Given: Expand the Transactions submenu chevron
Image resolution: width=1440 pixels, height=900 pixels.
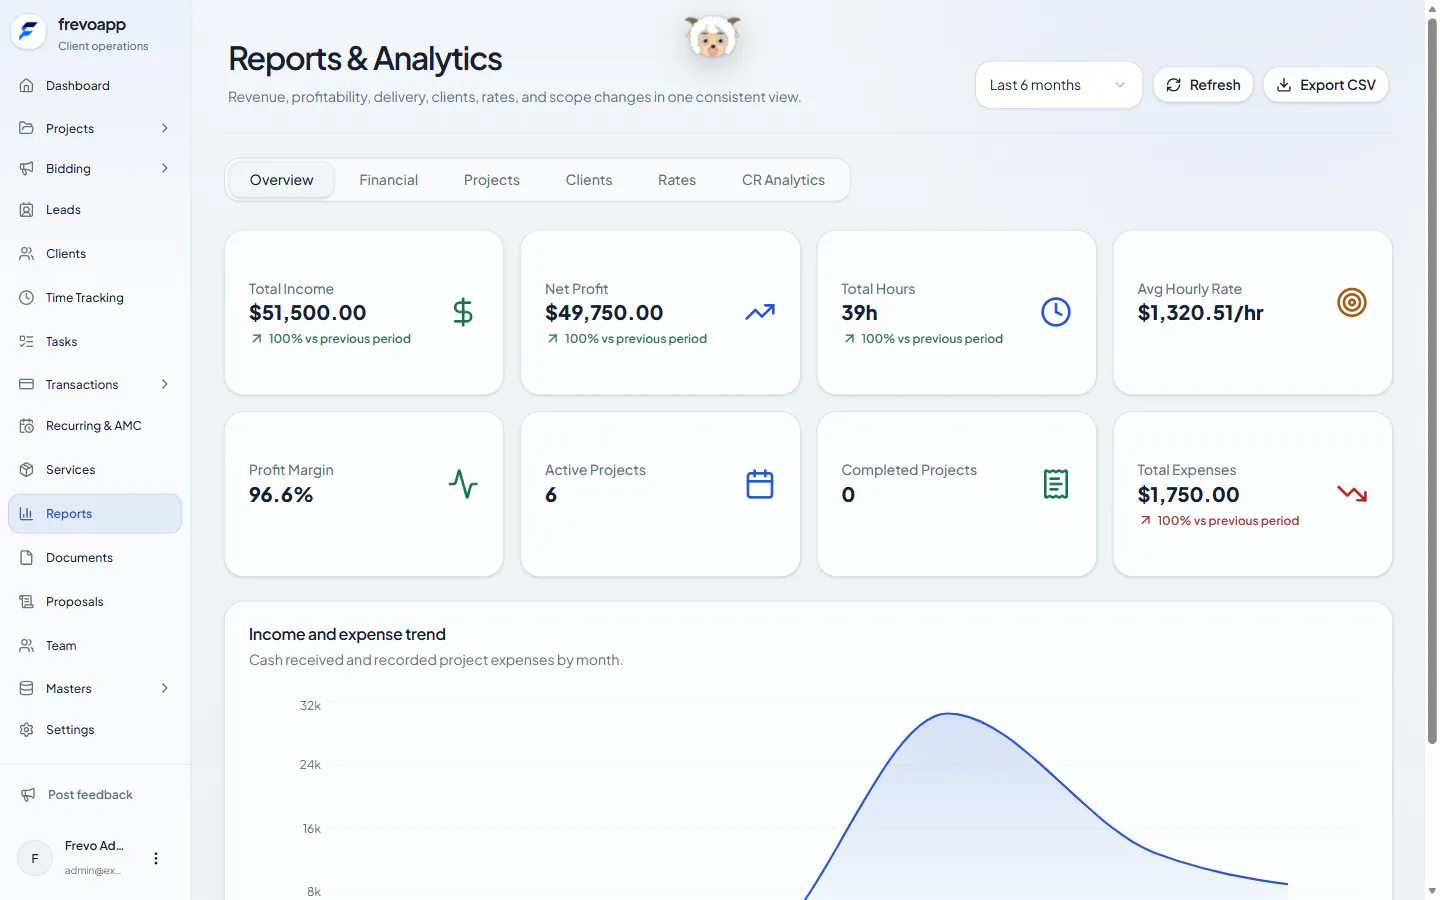Looking at the screenshot, I should [x=165, y=385].
